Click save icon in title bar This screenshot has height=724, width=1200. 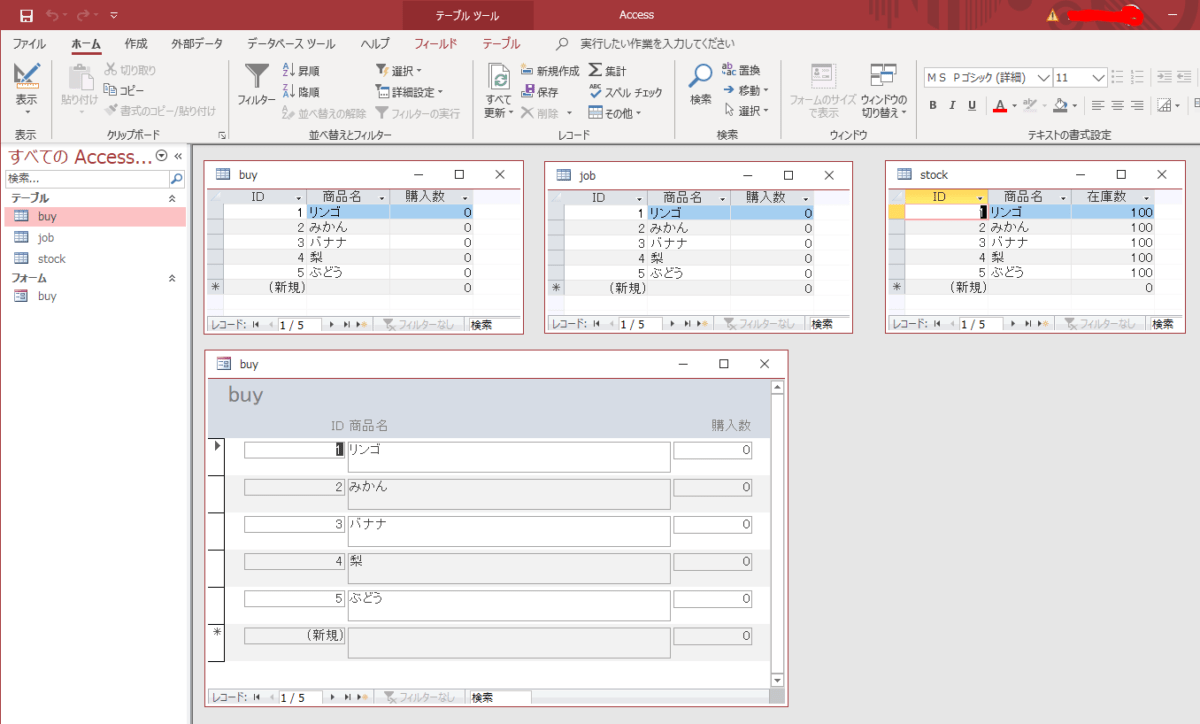[25, 15]
